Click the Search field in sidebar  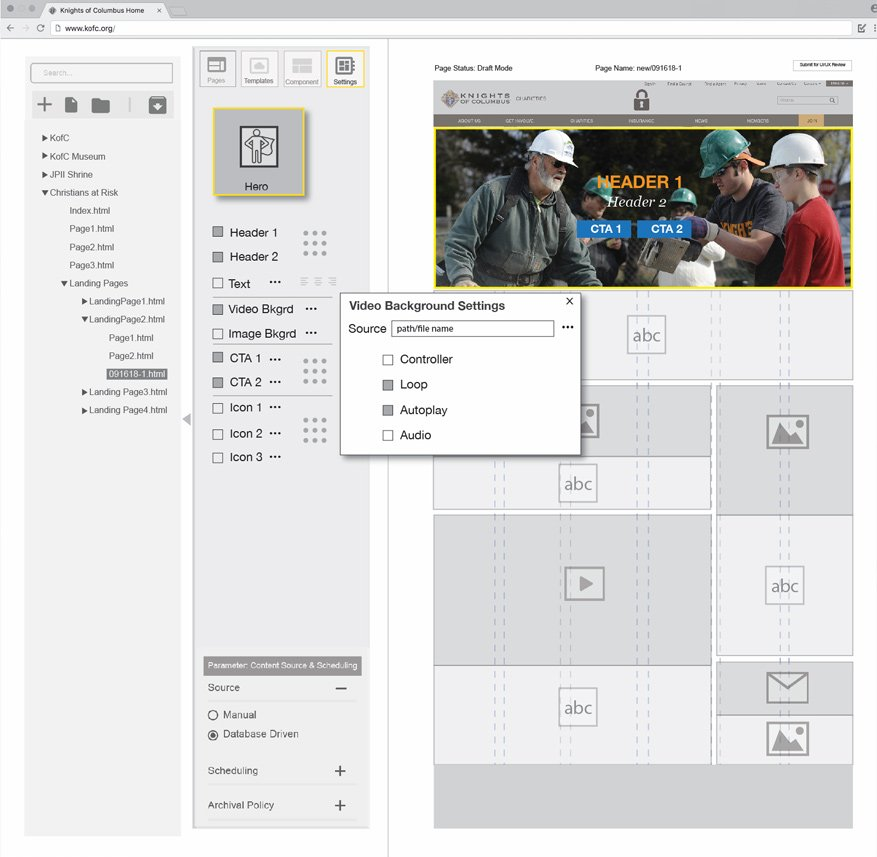[102, 73]
